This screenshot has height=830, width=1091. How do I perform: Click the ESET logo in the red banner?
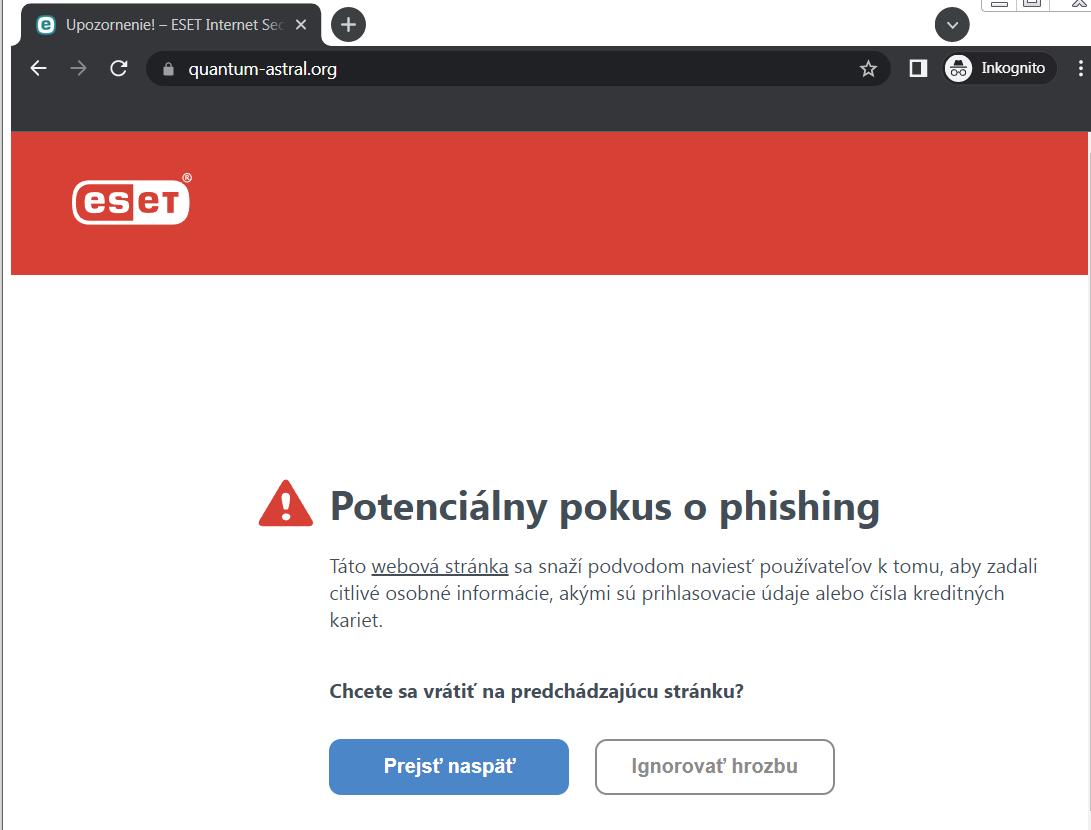(x=131, y=201)
